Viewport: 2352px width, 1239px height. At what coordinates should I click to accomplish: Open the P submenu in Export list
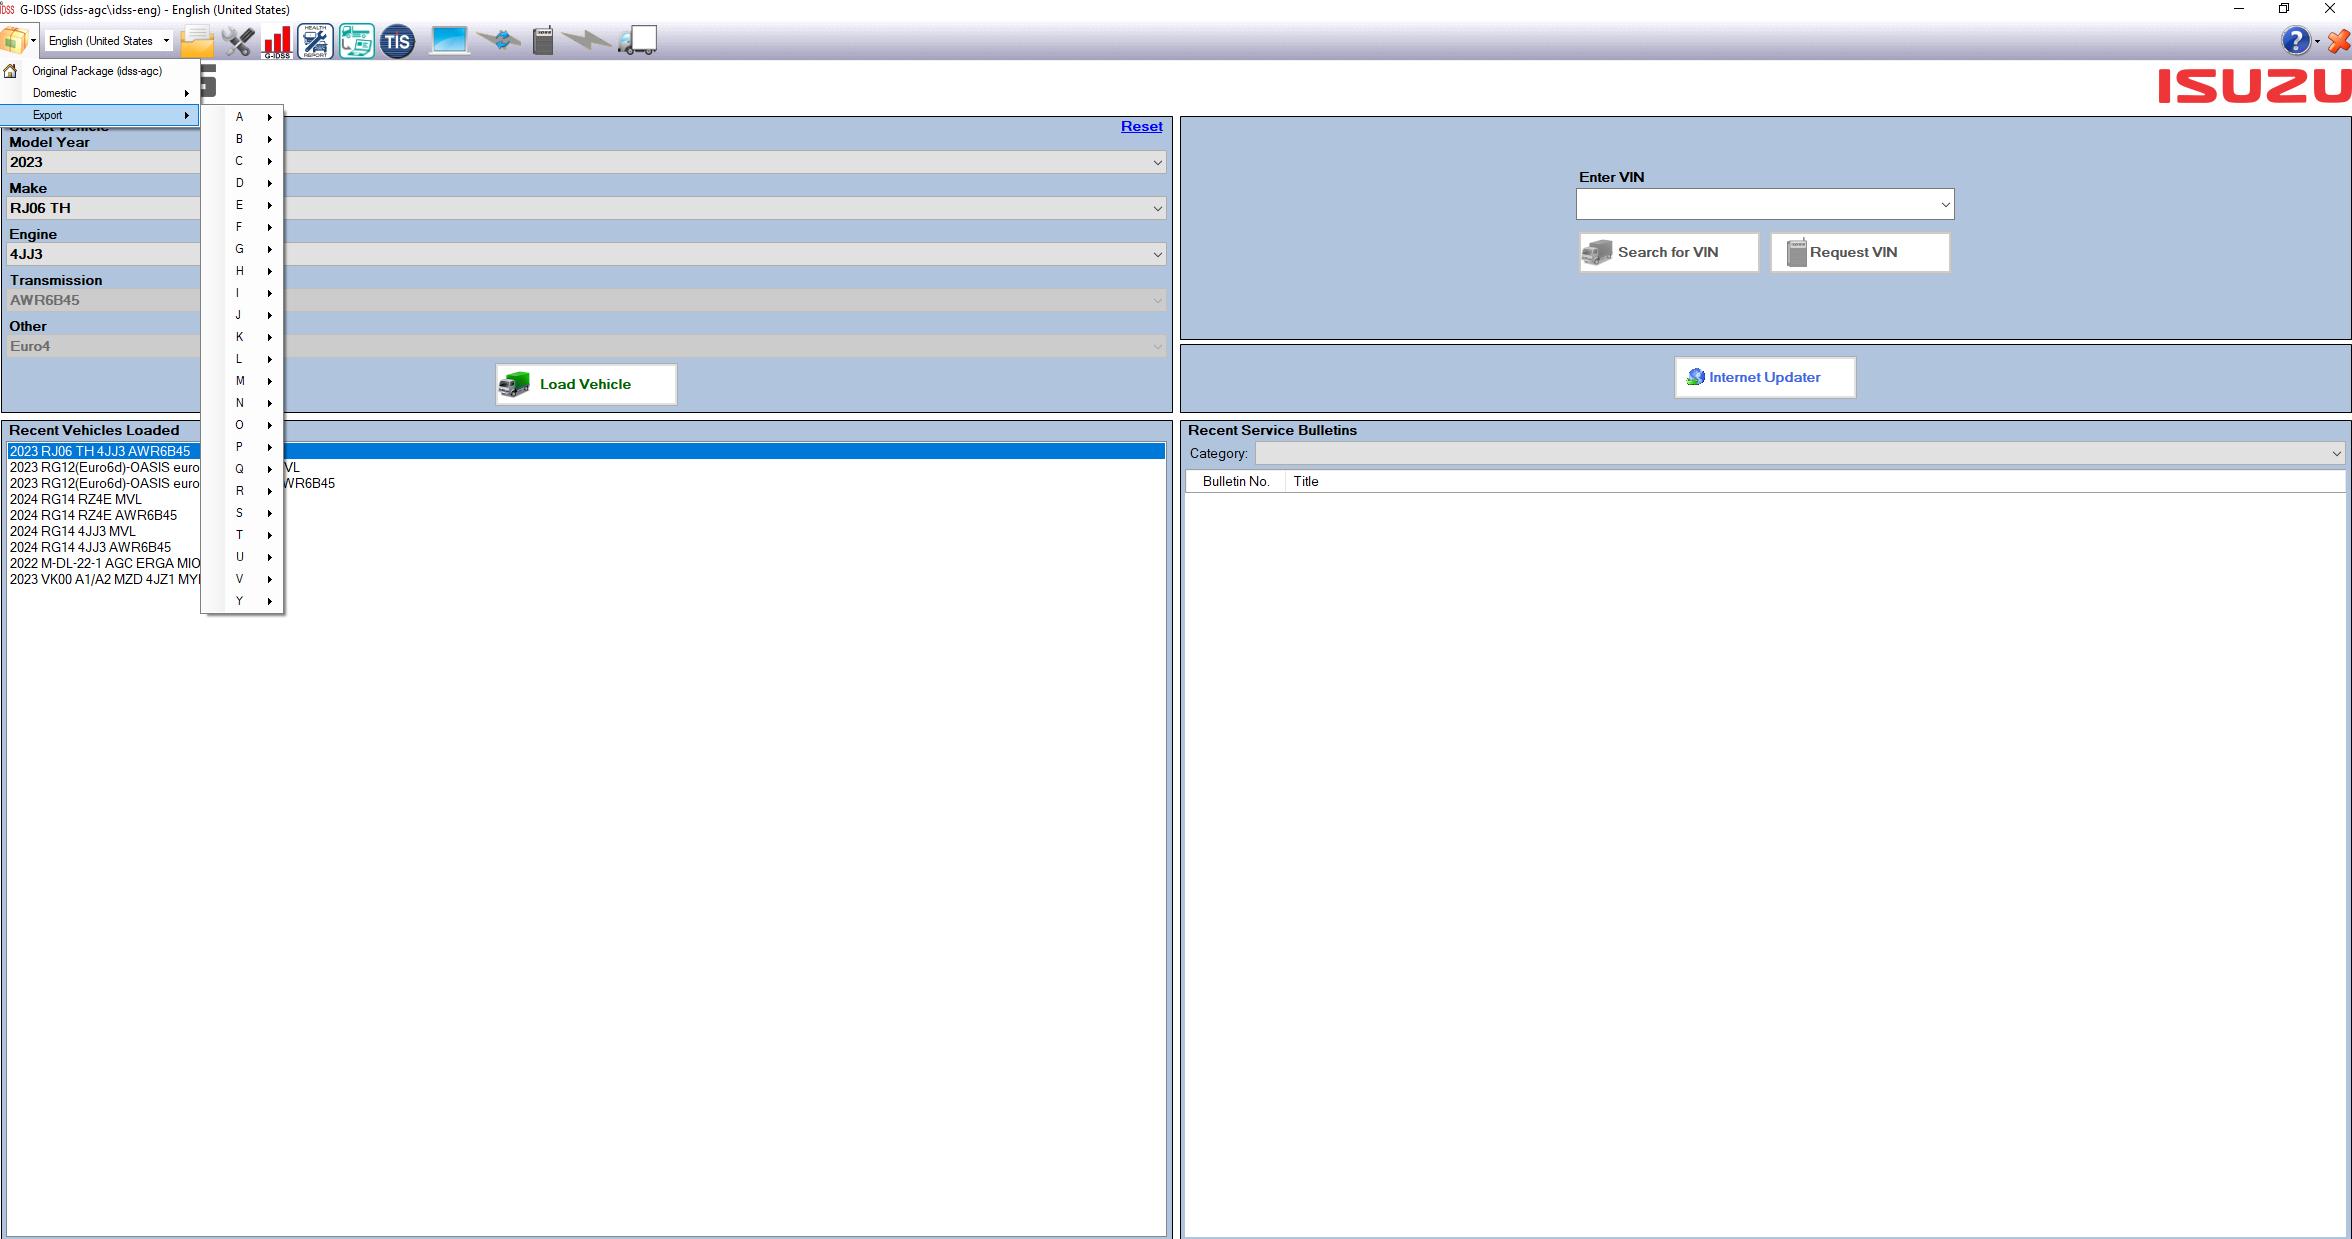tap(243, 447)
